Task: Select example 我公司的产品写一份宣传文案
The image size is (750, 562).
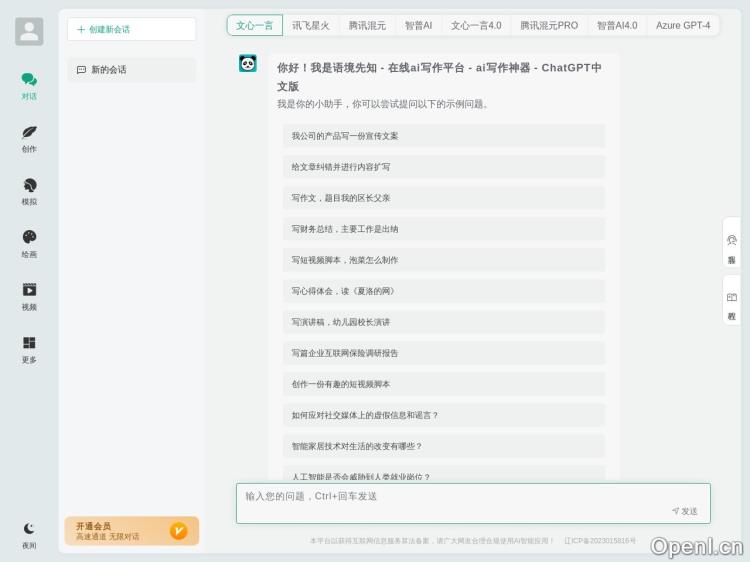Action: (x=444, y=136)
